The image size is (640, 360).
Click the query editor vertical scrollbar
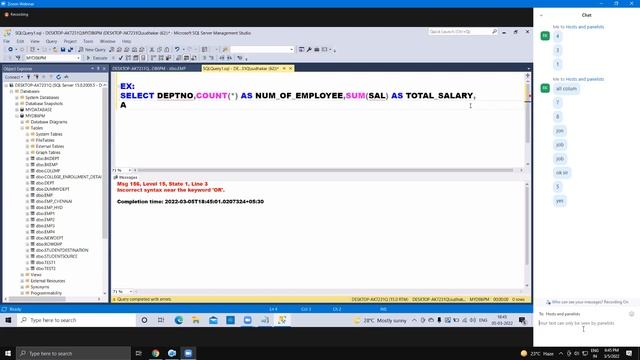(527, 119)
